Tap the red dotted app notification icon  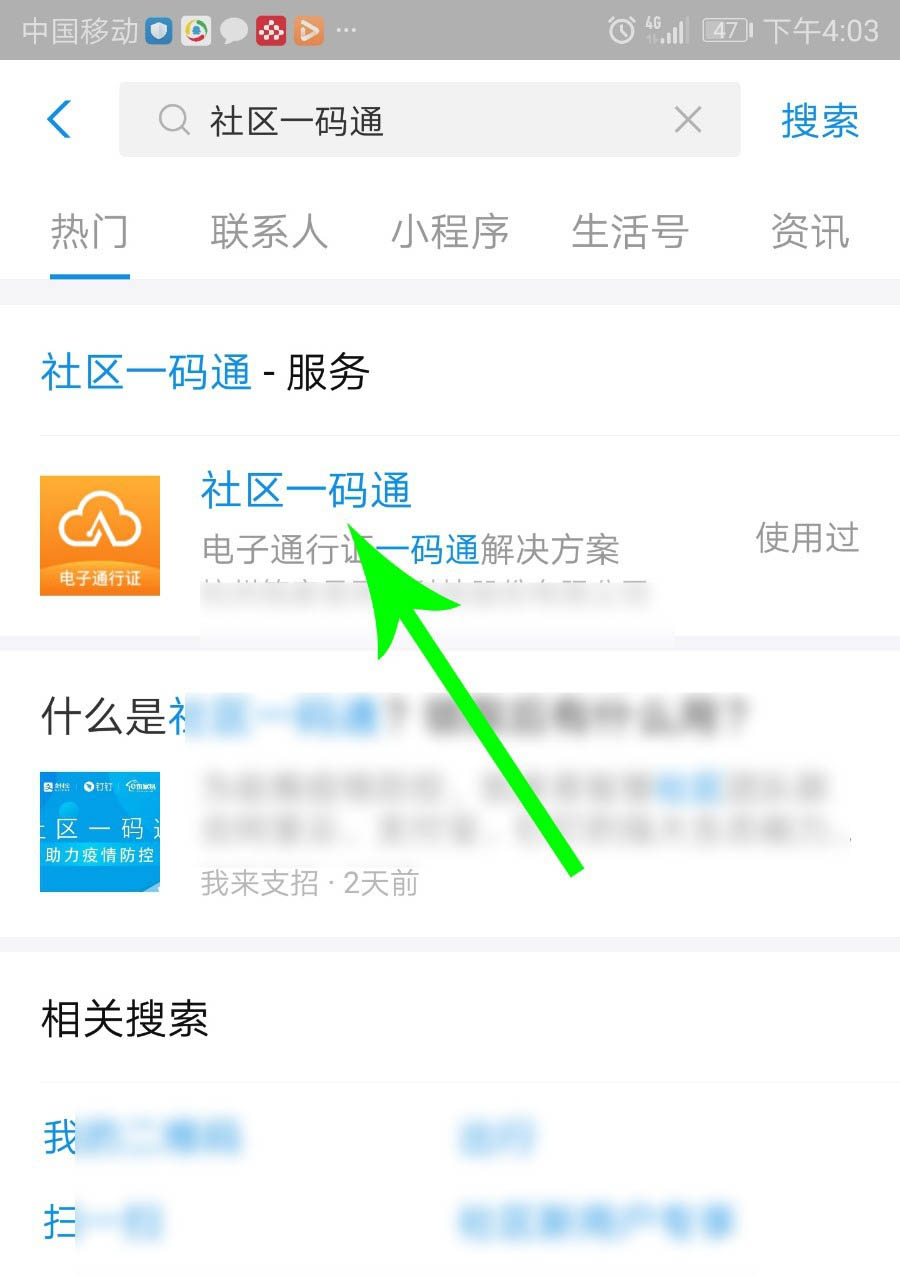pos(271,31)
